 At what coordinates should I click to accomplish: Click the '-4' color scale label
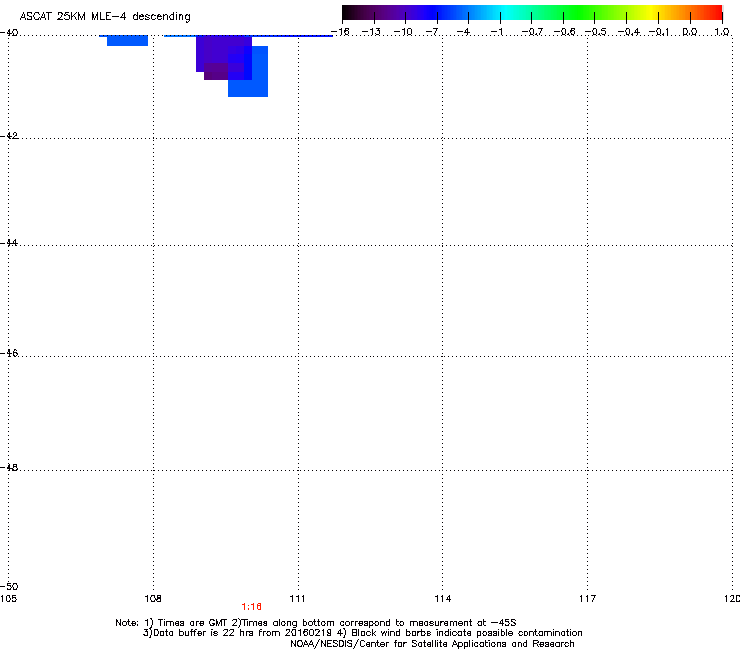click(x=464, y=32)
